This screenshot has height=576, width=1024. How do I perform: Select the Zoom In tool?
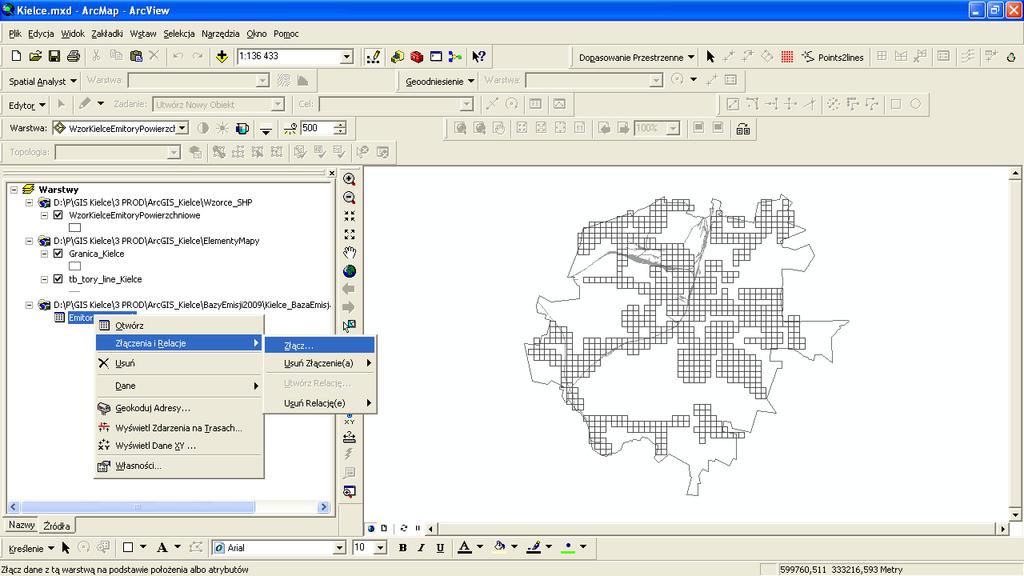click(349, 179)
